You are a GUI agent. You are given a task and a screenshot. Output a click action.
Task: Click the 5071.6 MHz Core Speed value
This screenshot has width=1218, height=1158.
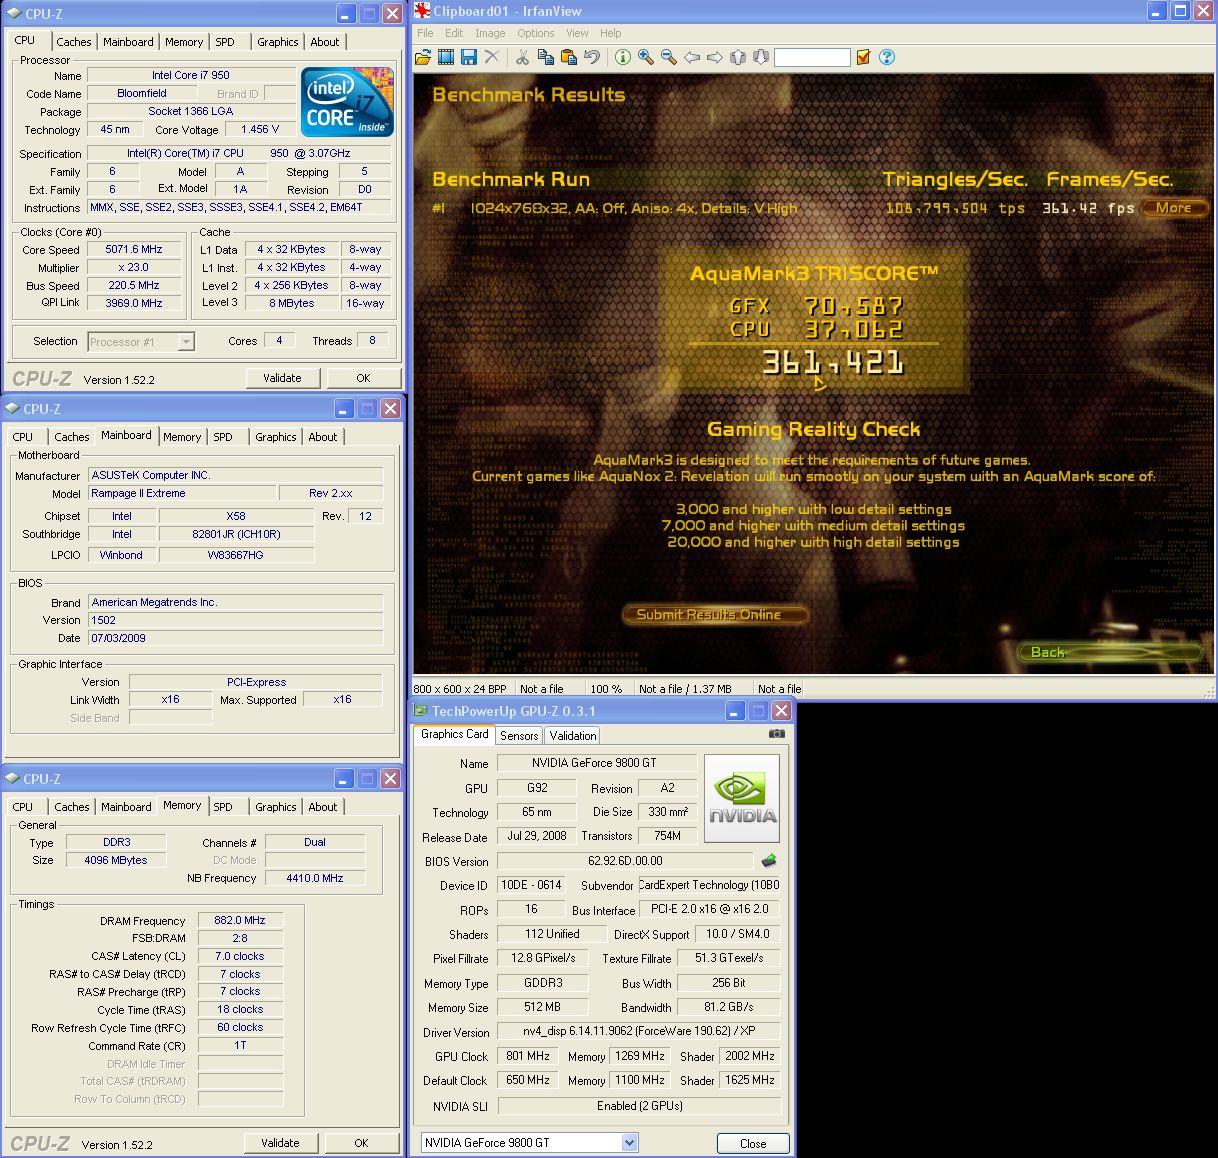(x=134, y=250)
